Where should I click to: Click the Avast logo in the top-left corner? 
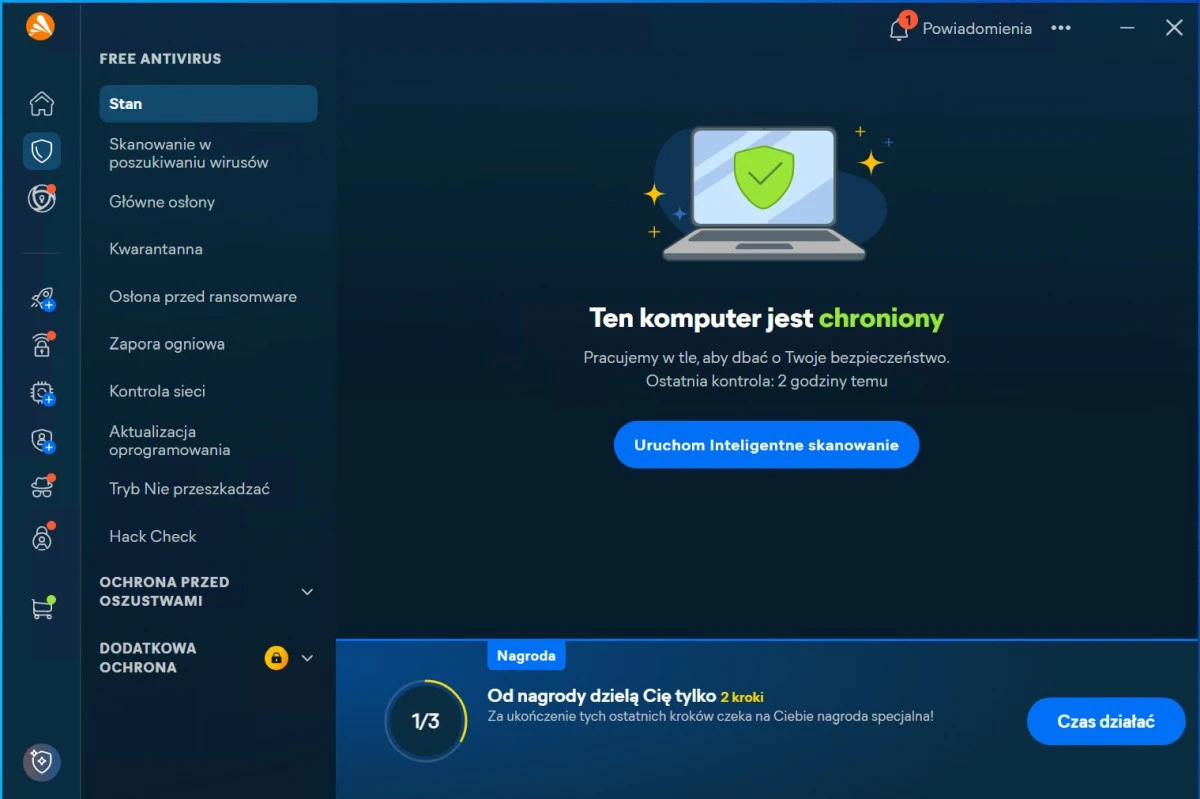click(x=41, y=27)
